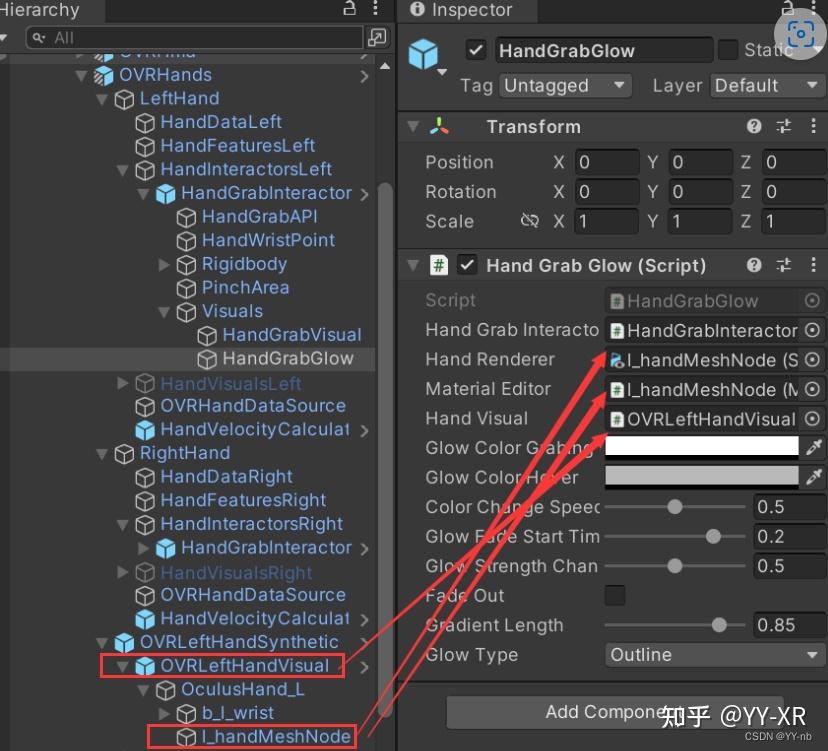Toggle the Static checkbox
This screenshot has width=828, height=751.
[x=728, y=50]
